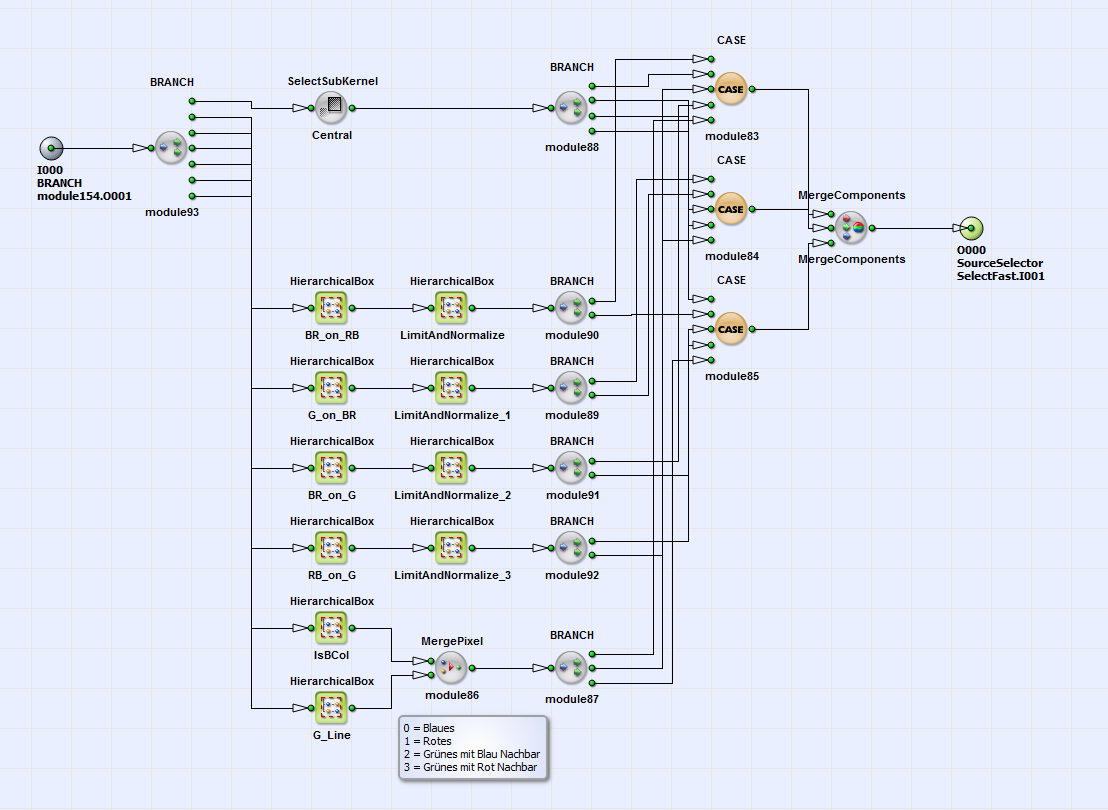The width and height of the screenshot is (1108, 810).
Task: Click the RB_on_G HierarchicalBox node
Action: (x=331, y=547)
